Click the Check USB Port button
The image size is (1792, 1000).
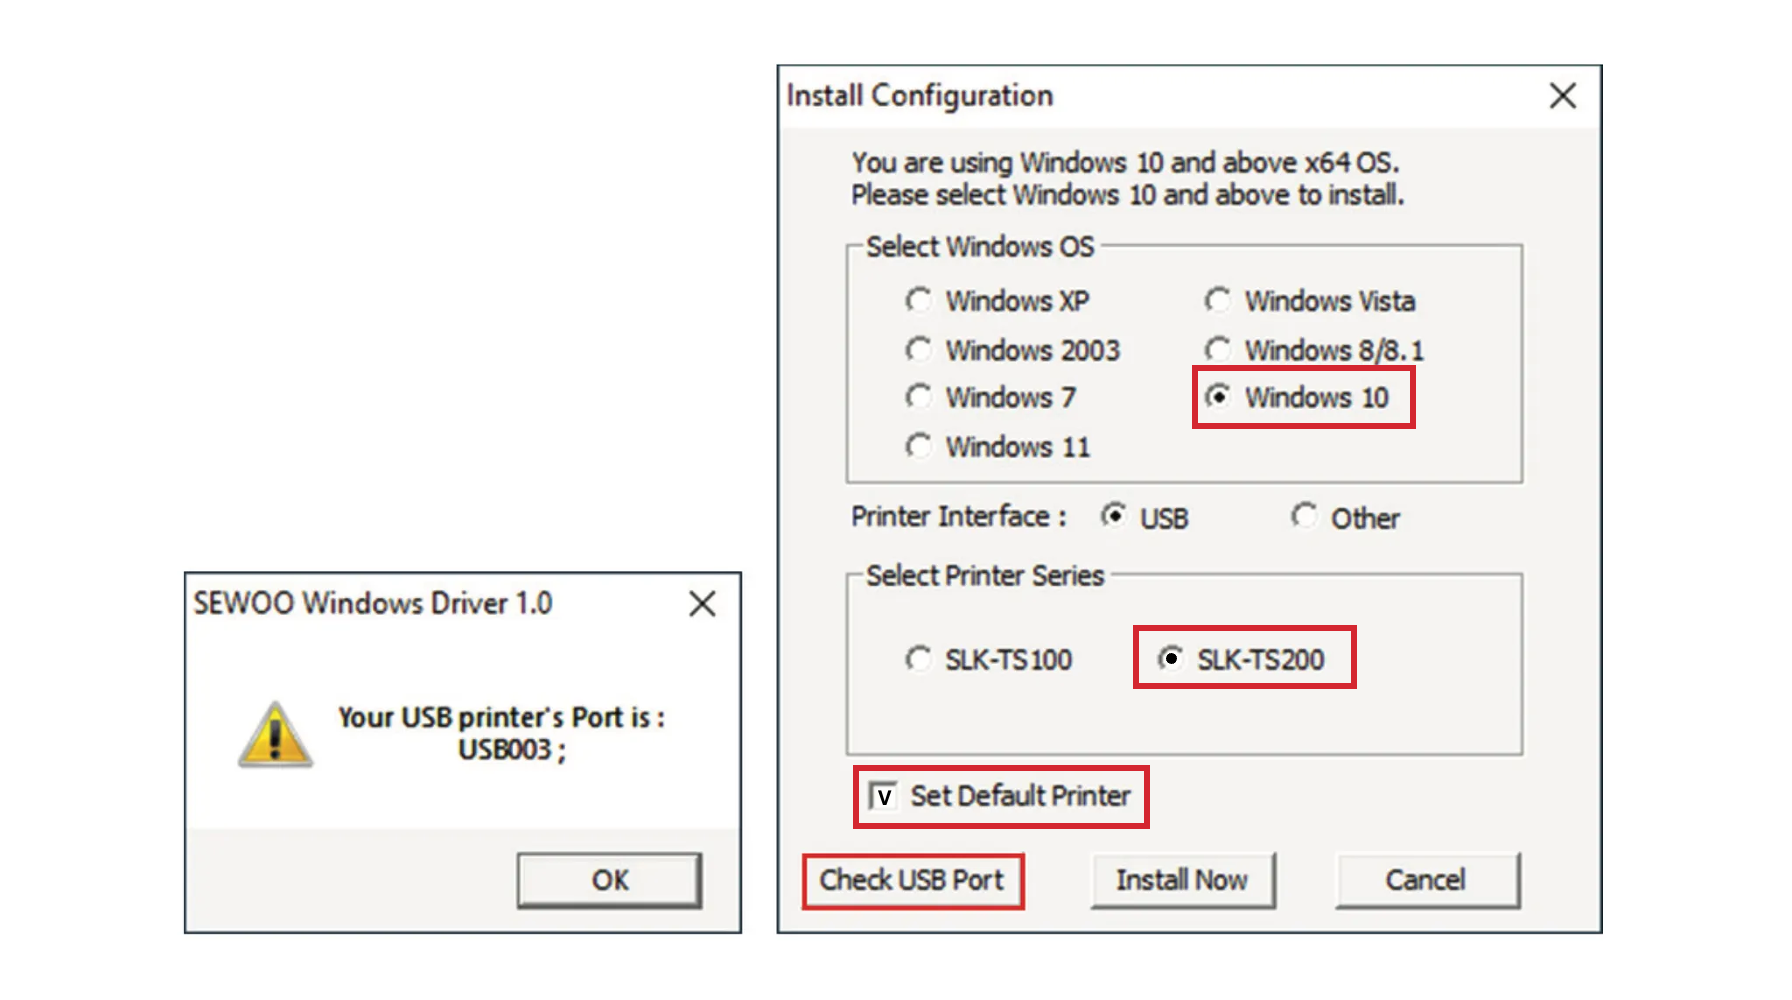pyautogui.click(x=912, y=880)
